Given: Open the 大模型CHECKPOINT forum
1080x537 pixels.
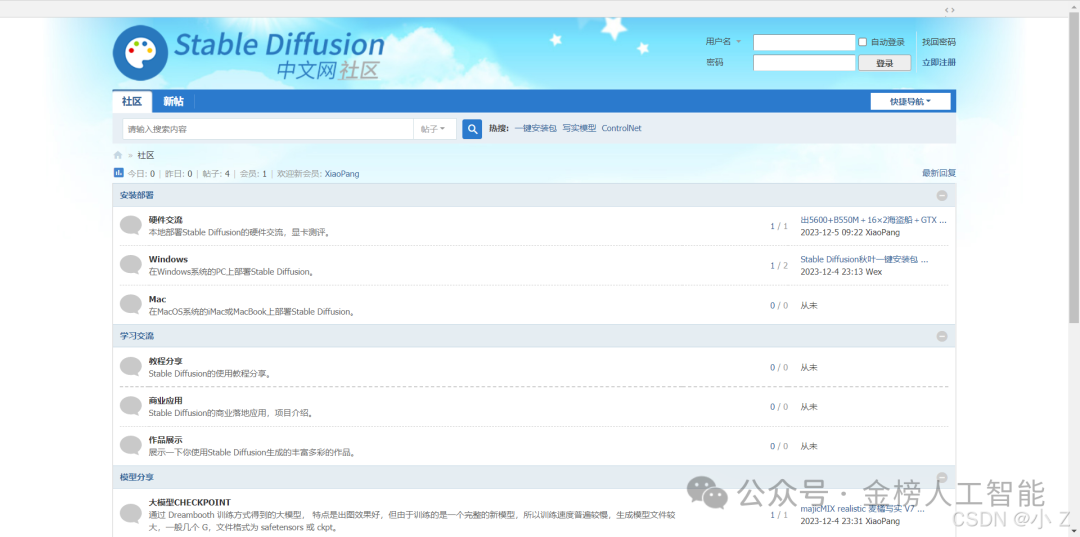Looking at the screenshot, I should (x=189, y=502).
